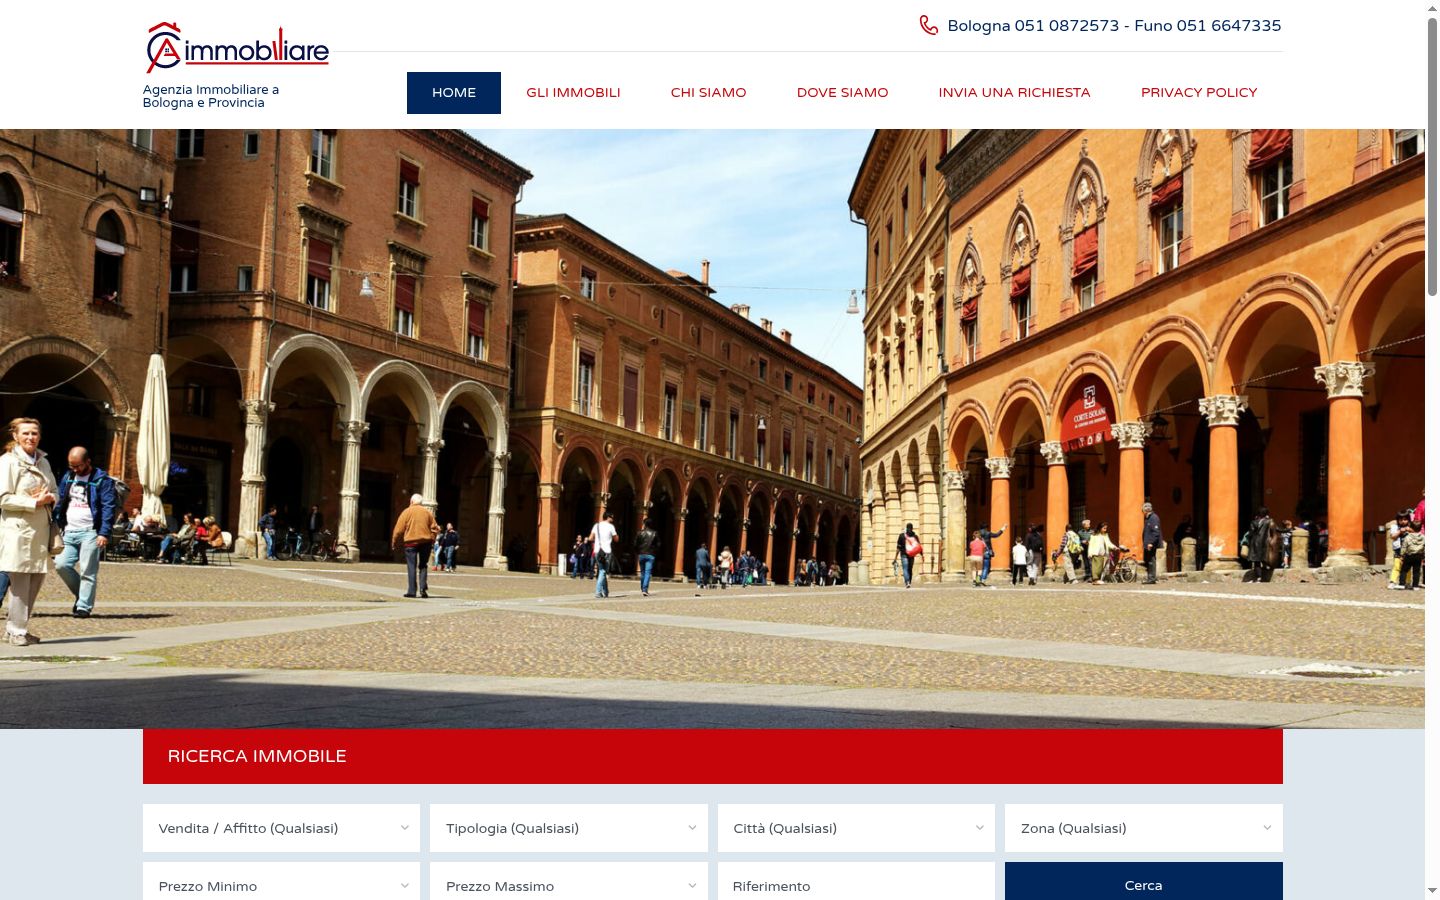Open the CHI SIAMO page
Image resolution: width=1440 pixels, height=900 pixels.
pos(709,93)
